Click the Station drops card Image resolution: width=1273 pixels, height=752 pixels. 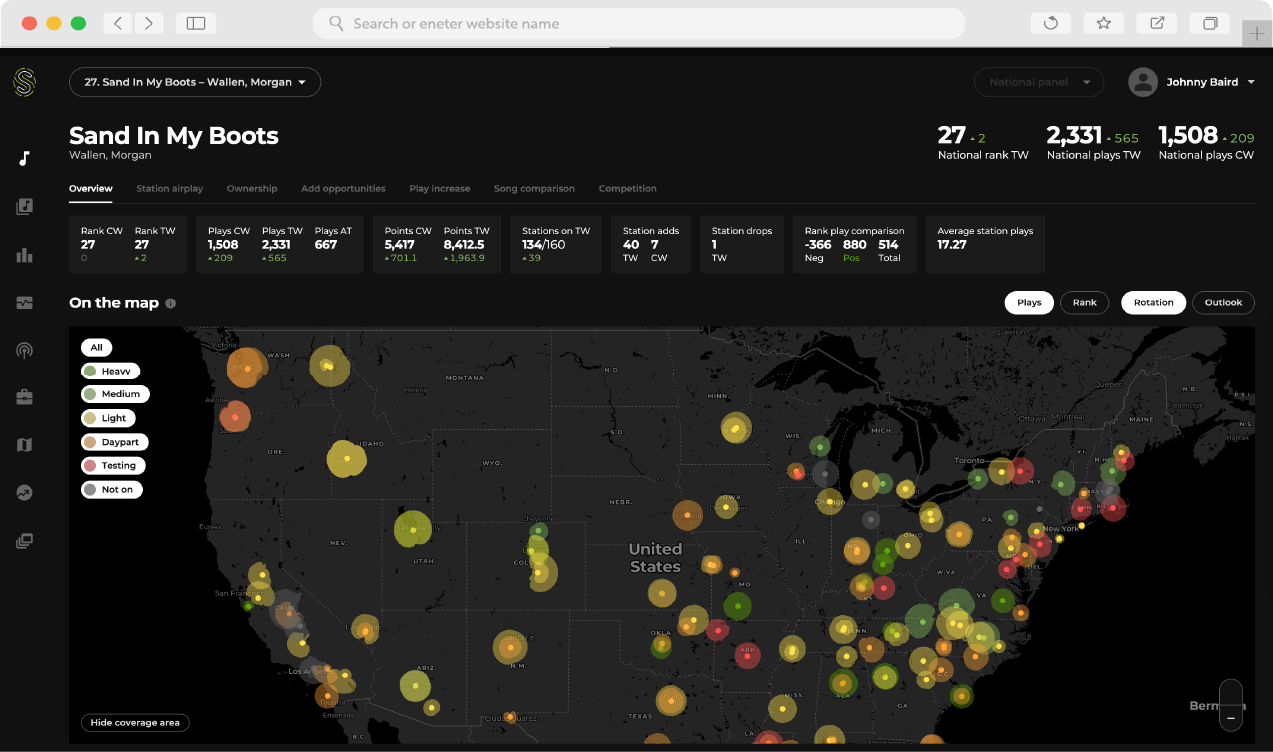pyautogui.click(x=741, y=244)
